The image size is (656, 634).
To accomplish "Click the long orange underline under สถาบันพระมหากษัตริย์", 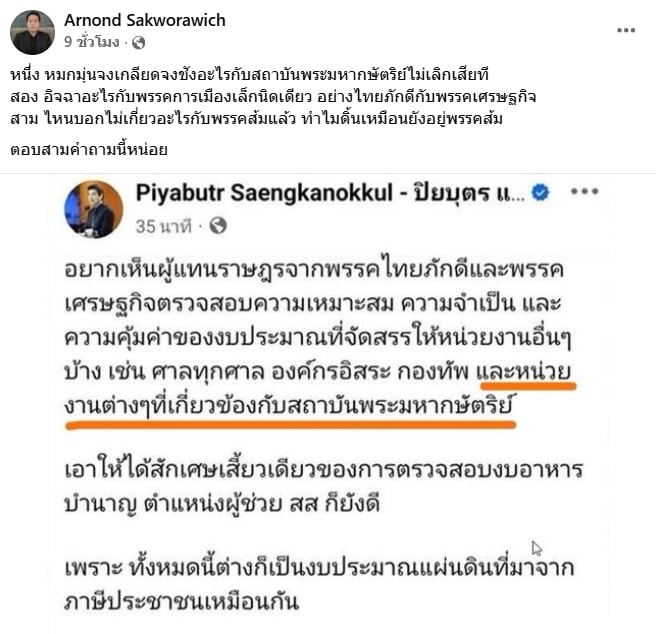I will [291, 425].
